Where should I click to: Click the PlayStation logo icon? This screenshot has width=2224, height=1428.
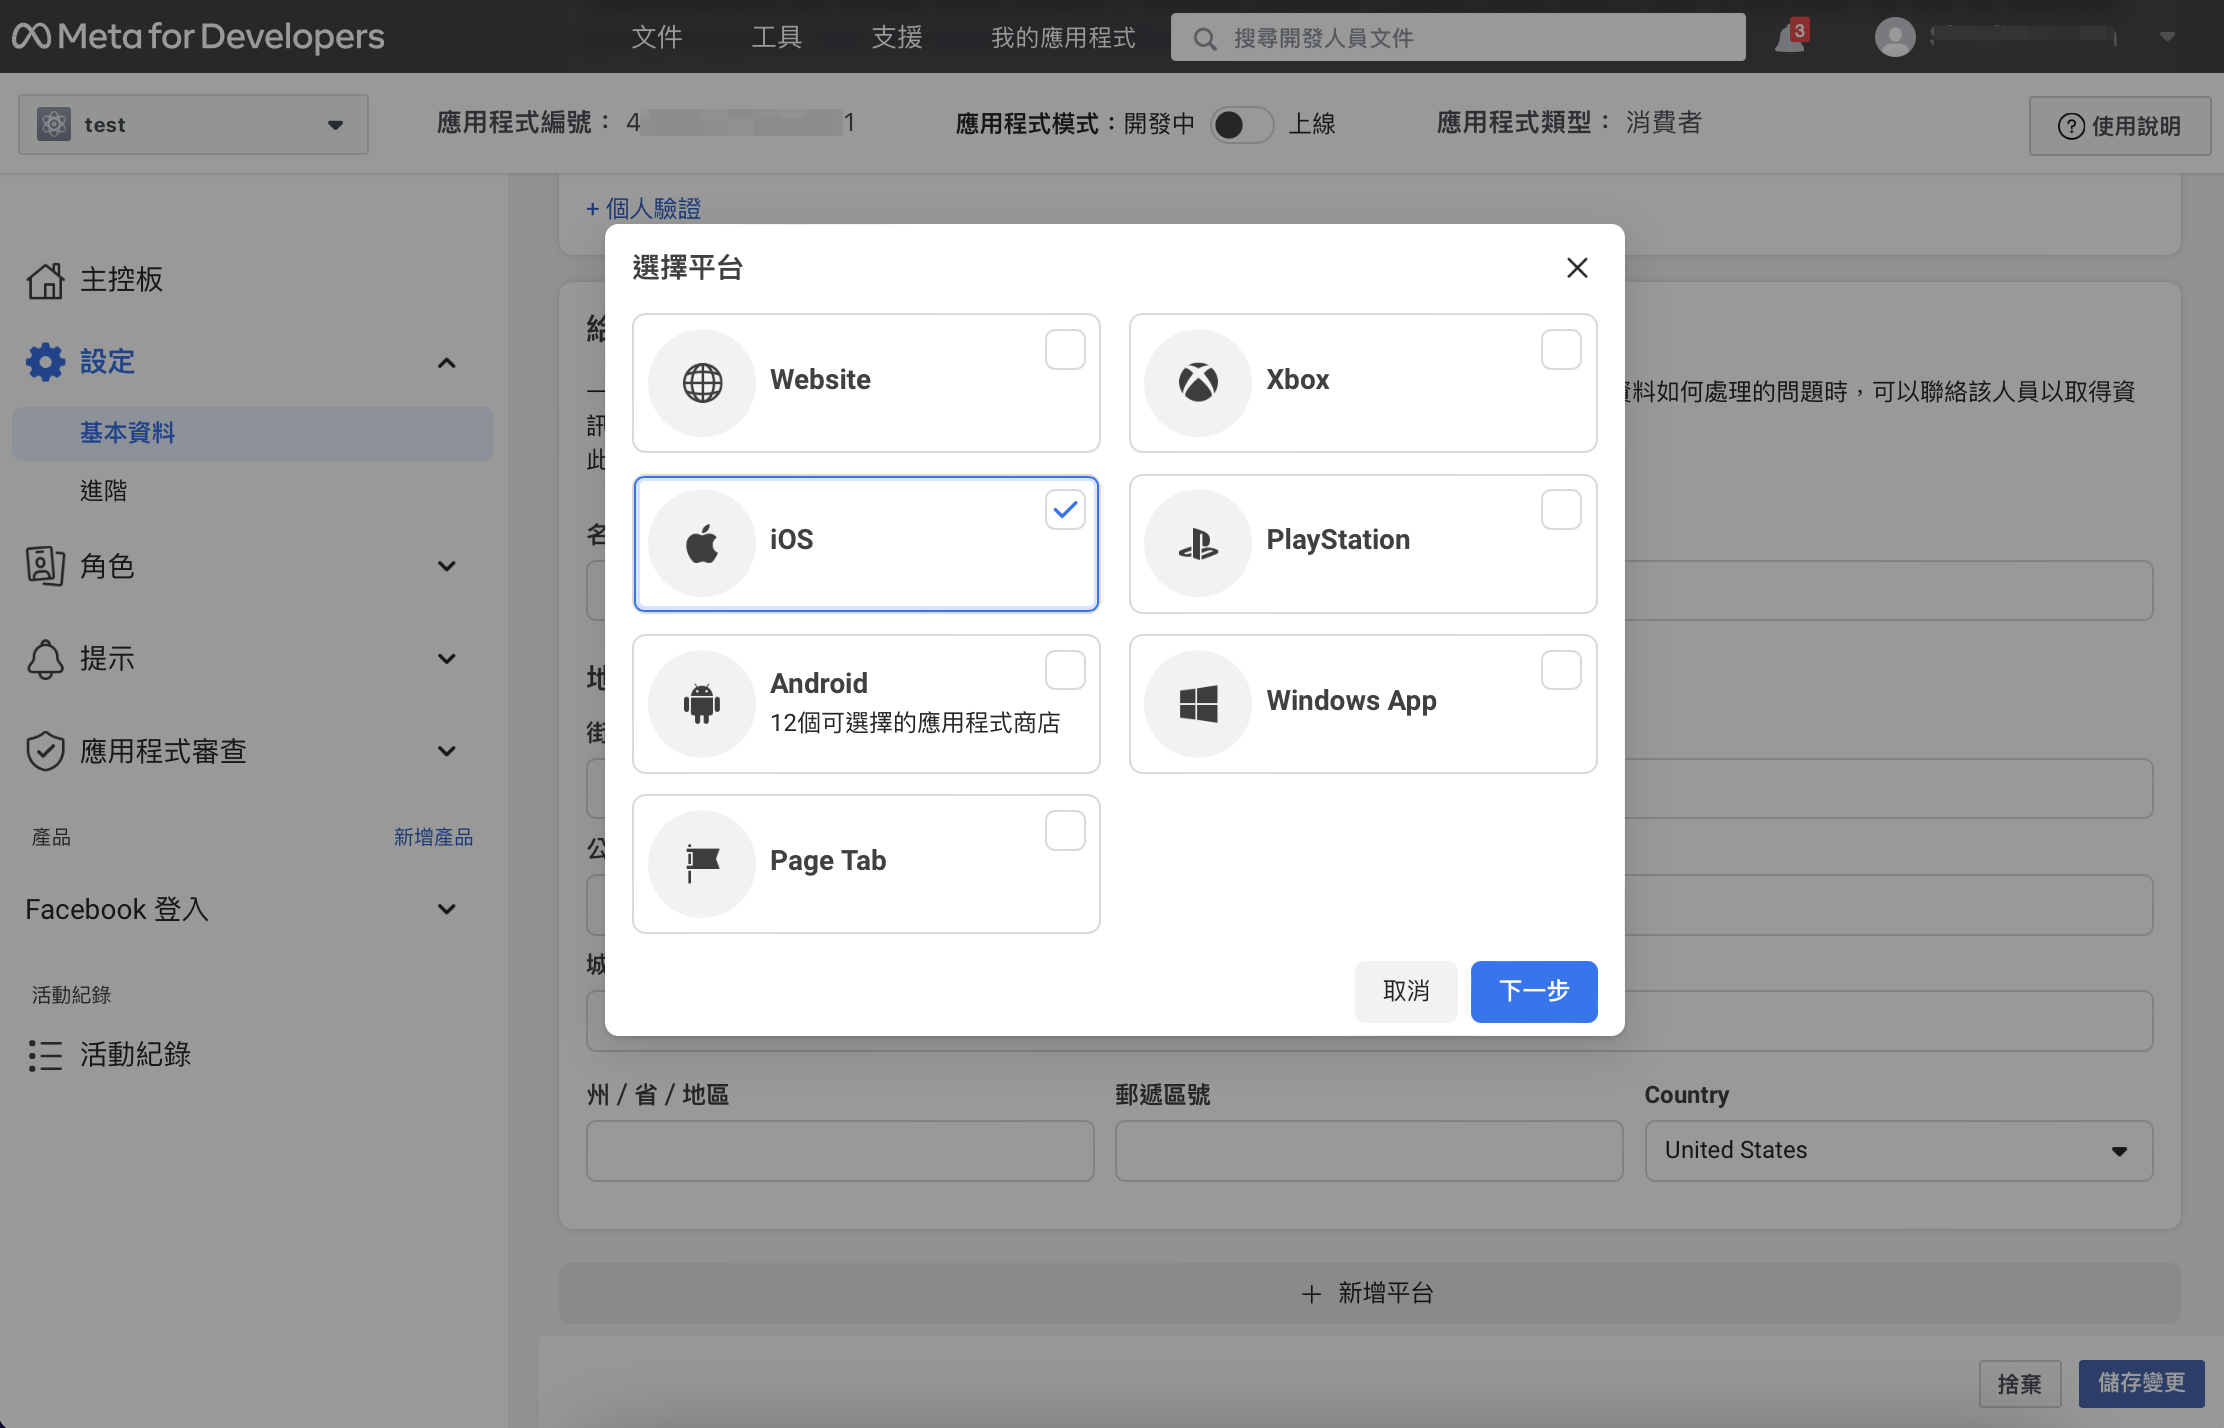[x=1198, y=543]
